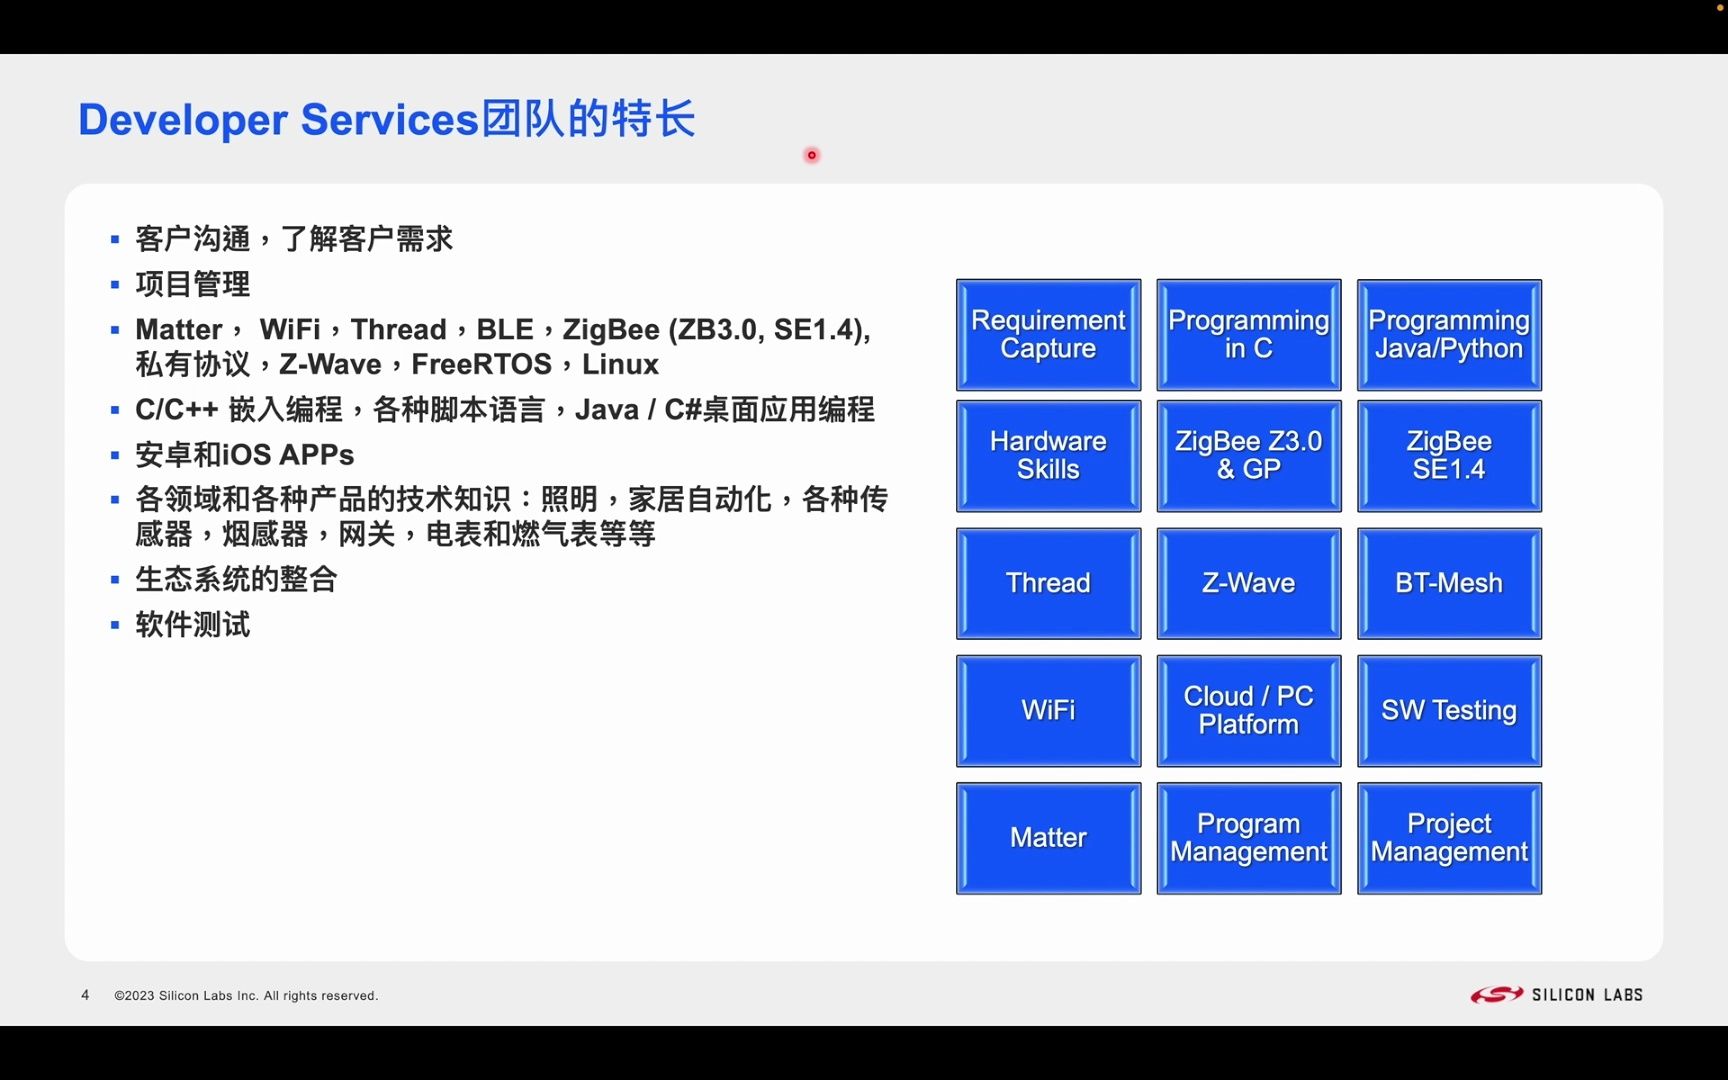This screenshot has height=1080, width=1728.
Task: Select the Hardware Skills tile
Action: coord(1048,456)
